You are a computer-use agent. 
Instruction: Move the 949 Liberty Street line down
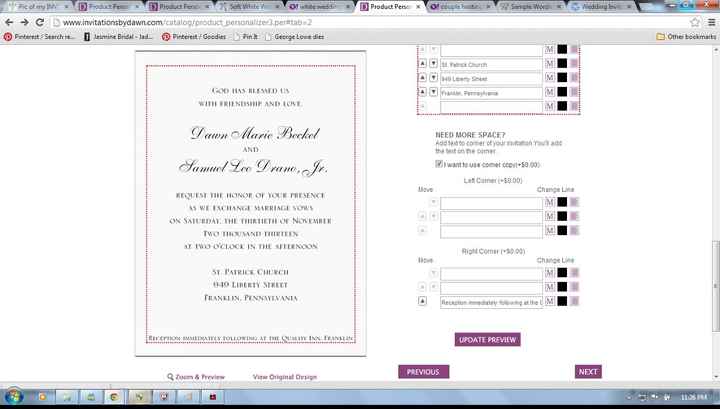coord(433,78)
